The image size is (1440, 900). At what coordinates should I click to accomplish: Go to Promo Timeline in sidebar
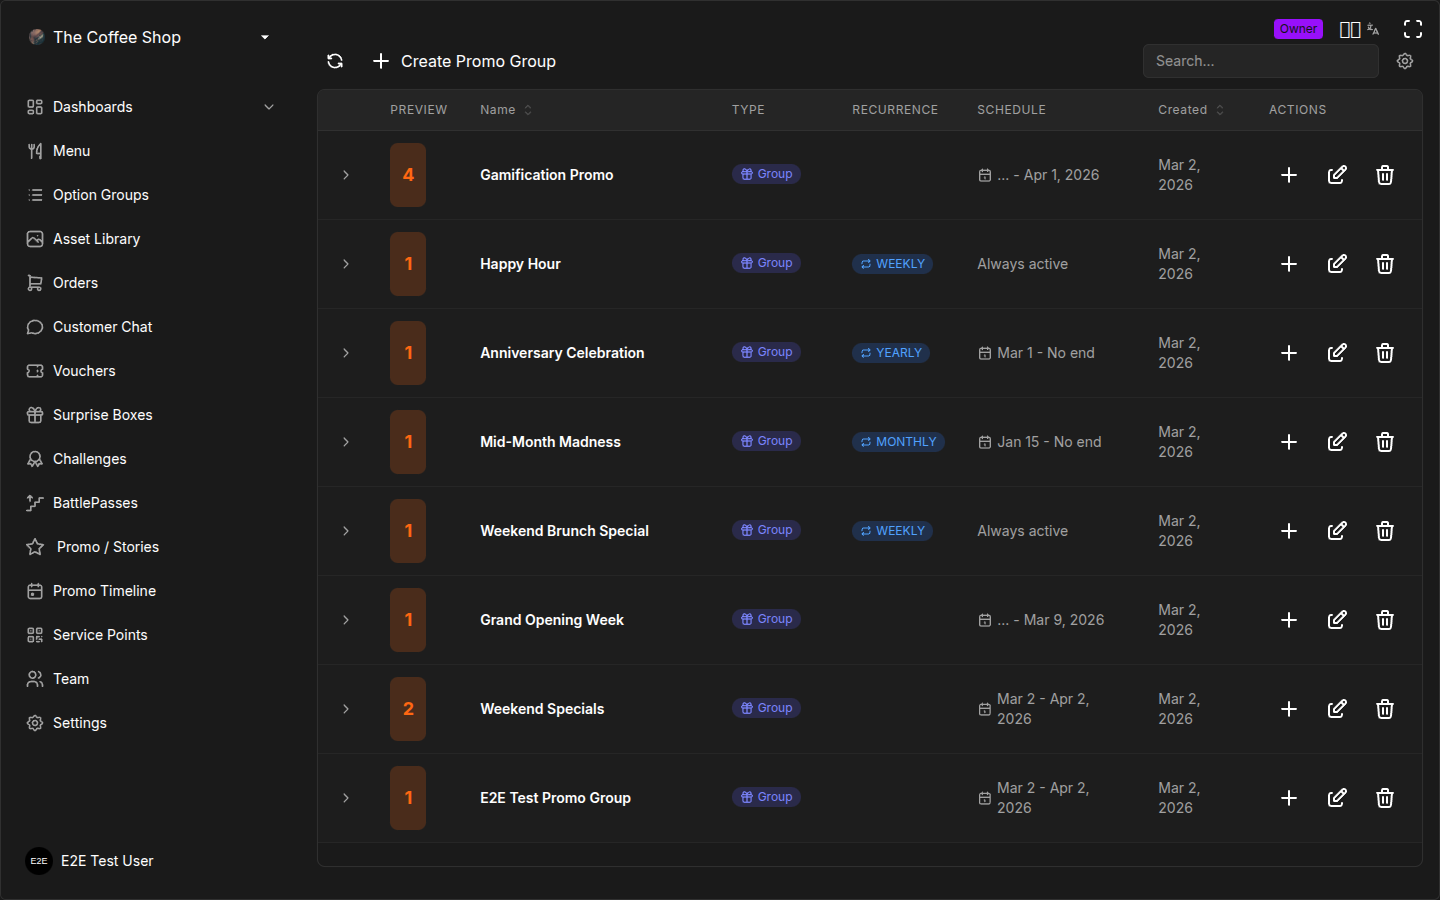(x=104, y=591)
